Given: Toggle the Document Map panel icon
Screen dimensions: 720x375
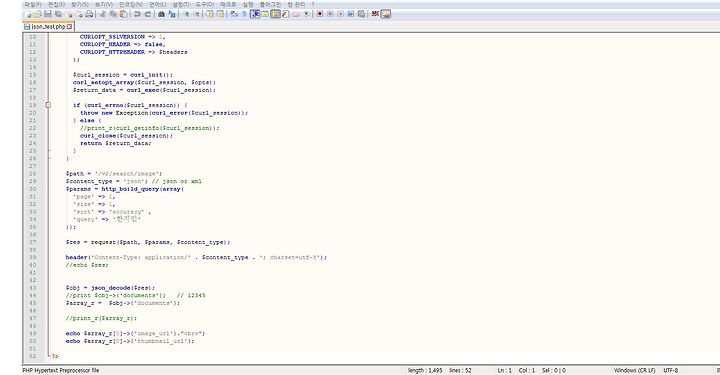Looking at the screenshot, I should click(275, 14).
